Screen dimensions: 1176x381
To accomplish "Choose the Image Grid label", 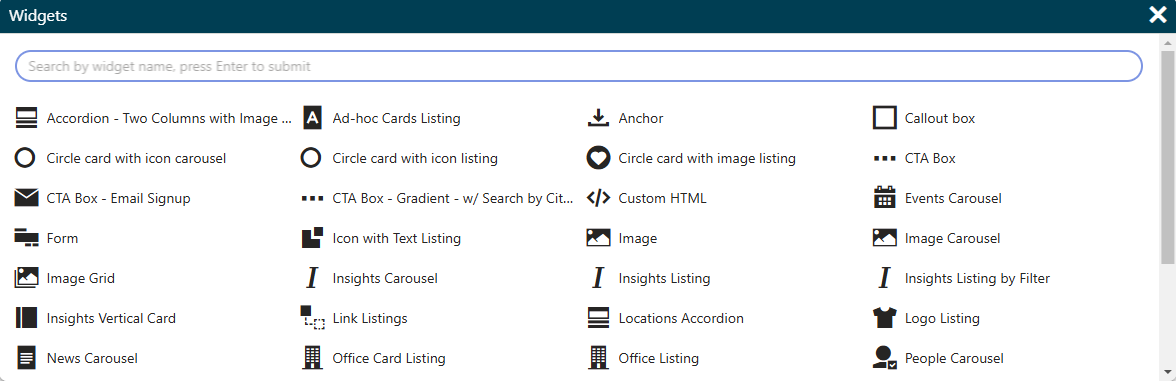I will click(x=80, y=278).
